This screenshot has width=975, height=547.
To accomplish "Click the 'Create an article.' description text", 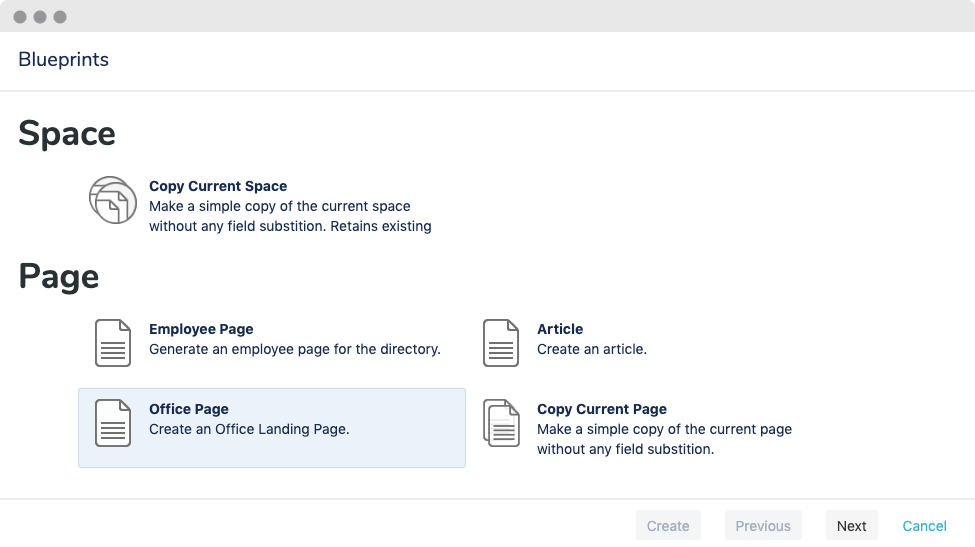I will (592, 349).
